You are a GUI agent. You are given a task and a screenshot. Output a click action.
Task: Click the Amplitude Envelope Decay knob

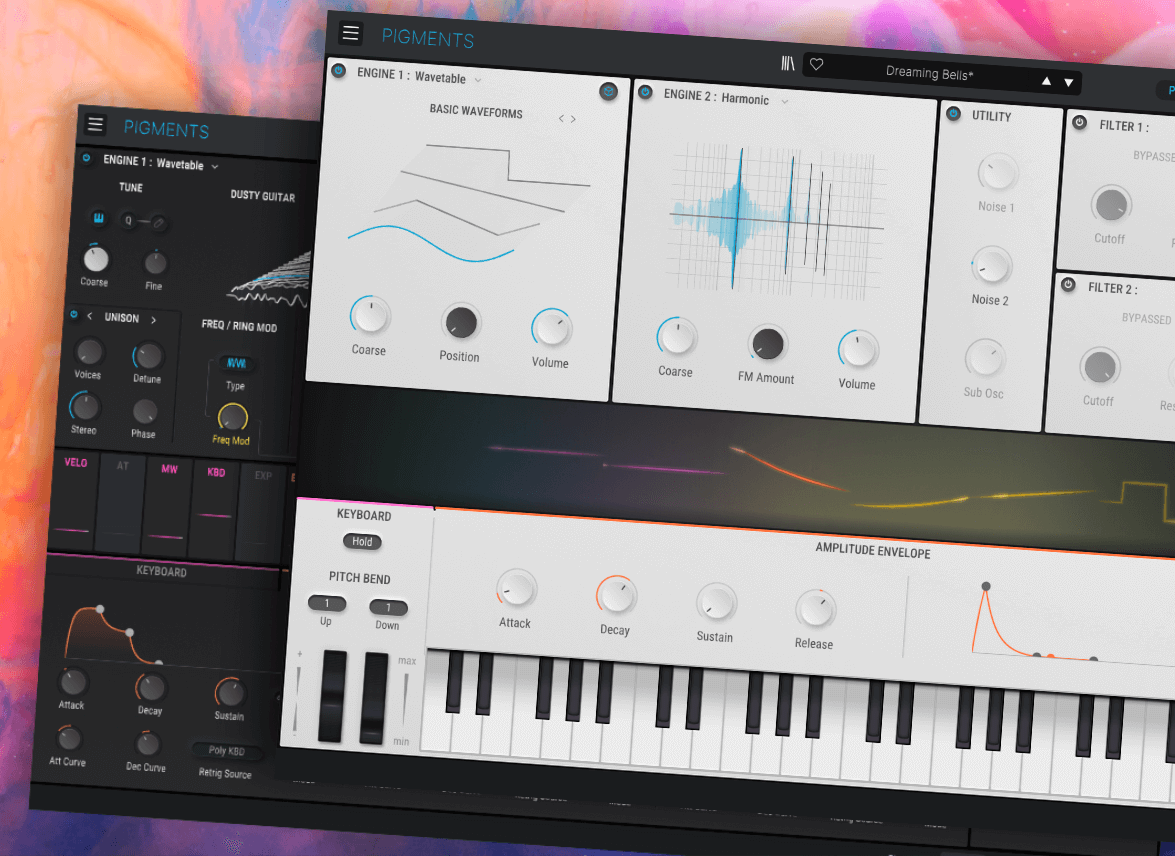617,595
